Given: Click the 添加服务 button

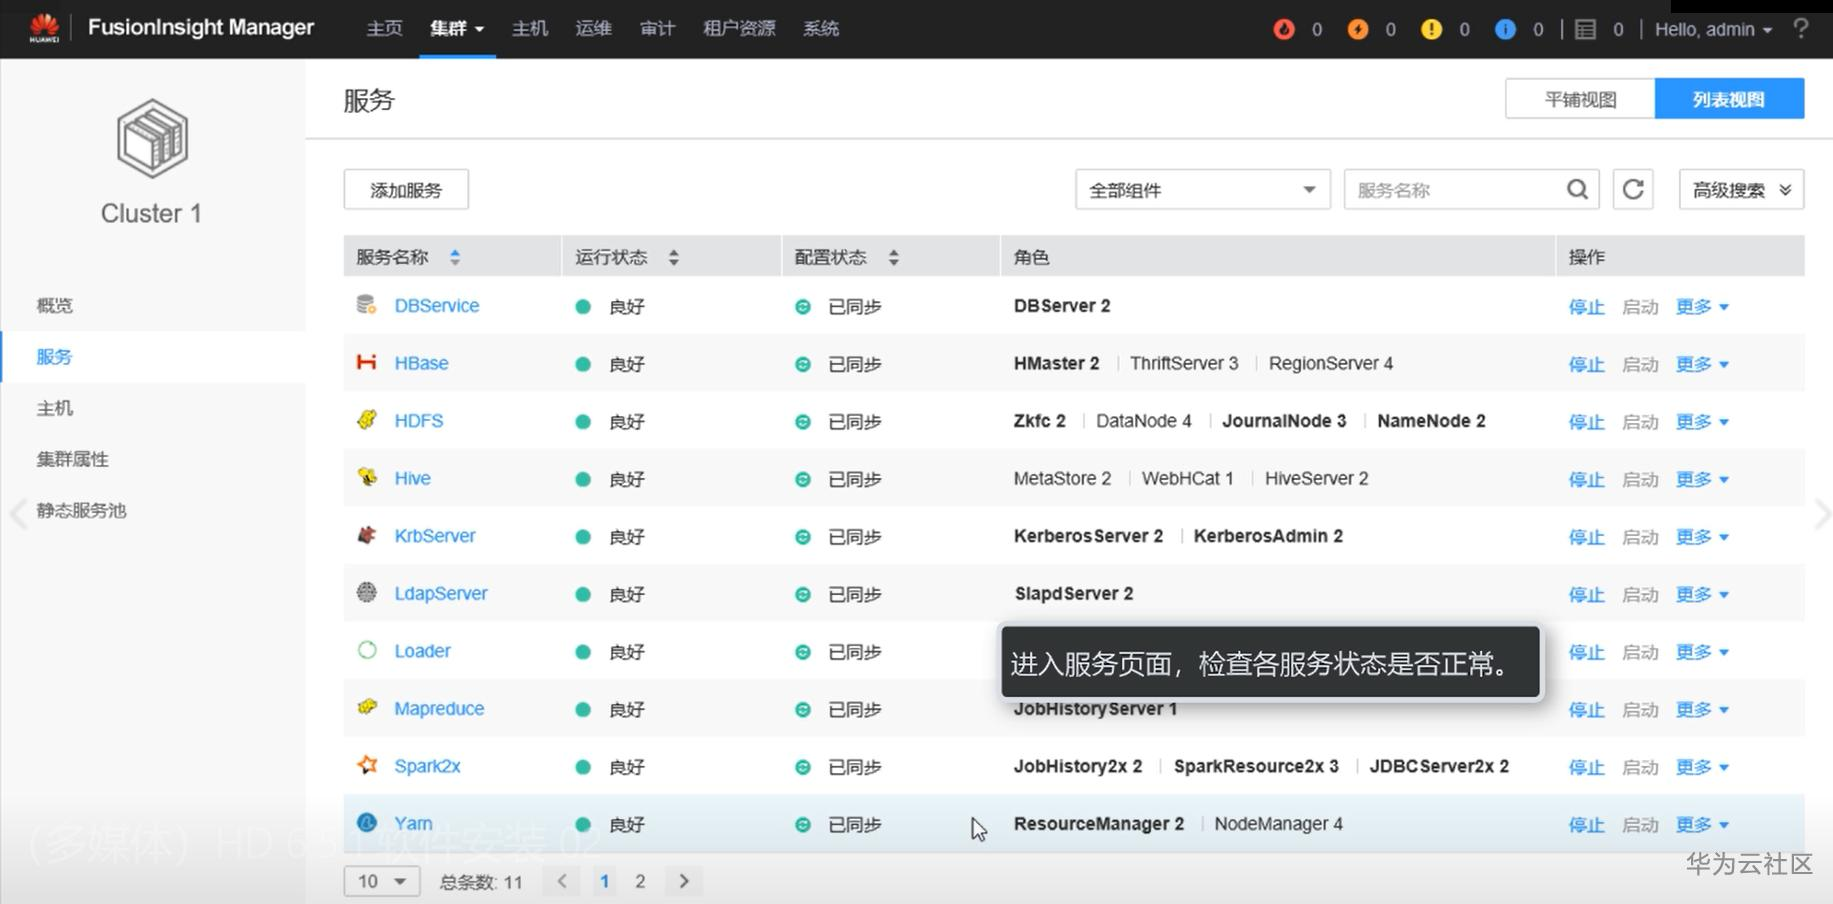Looking at the screenshot, I should [406, 190].
